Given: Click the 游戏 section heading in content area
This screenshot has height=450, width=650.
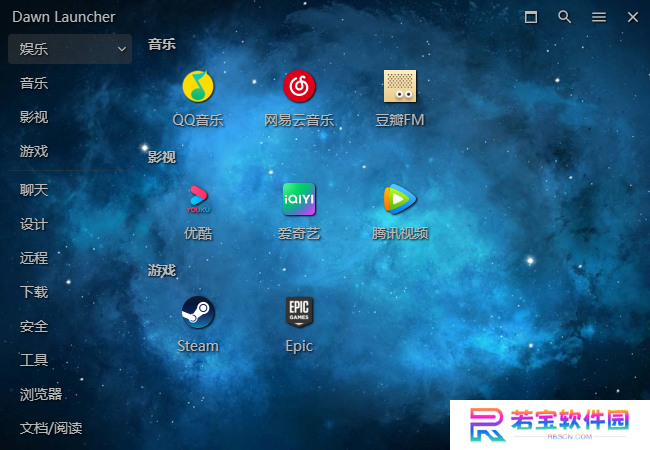Looking at the screenshot, I should click(162, 271).
